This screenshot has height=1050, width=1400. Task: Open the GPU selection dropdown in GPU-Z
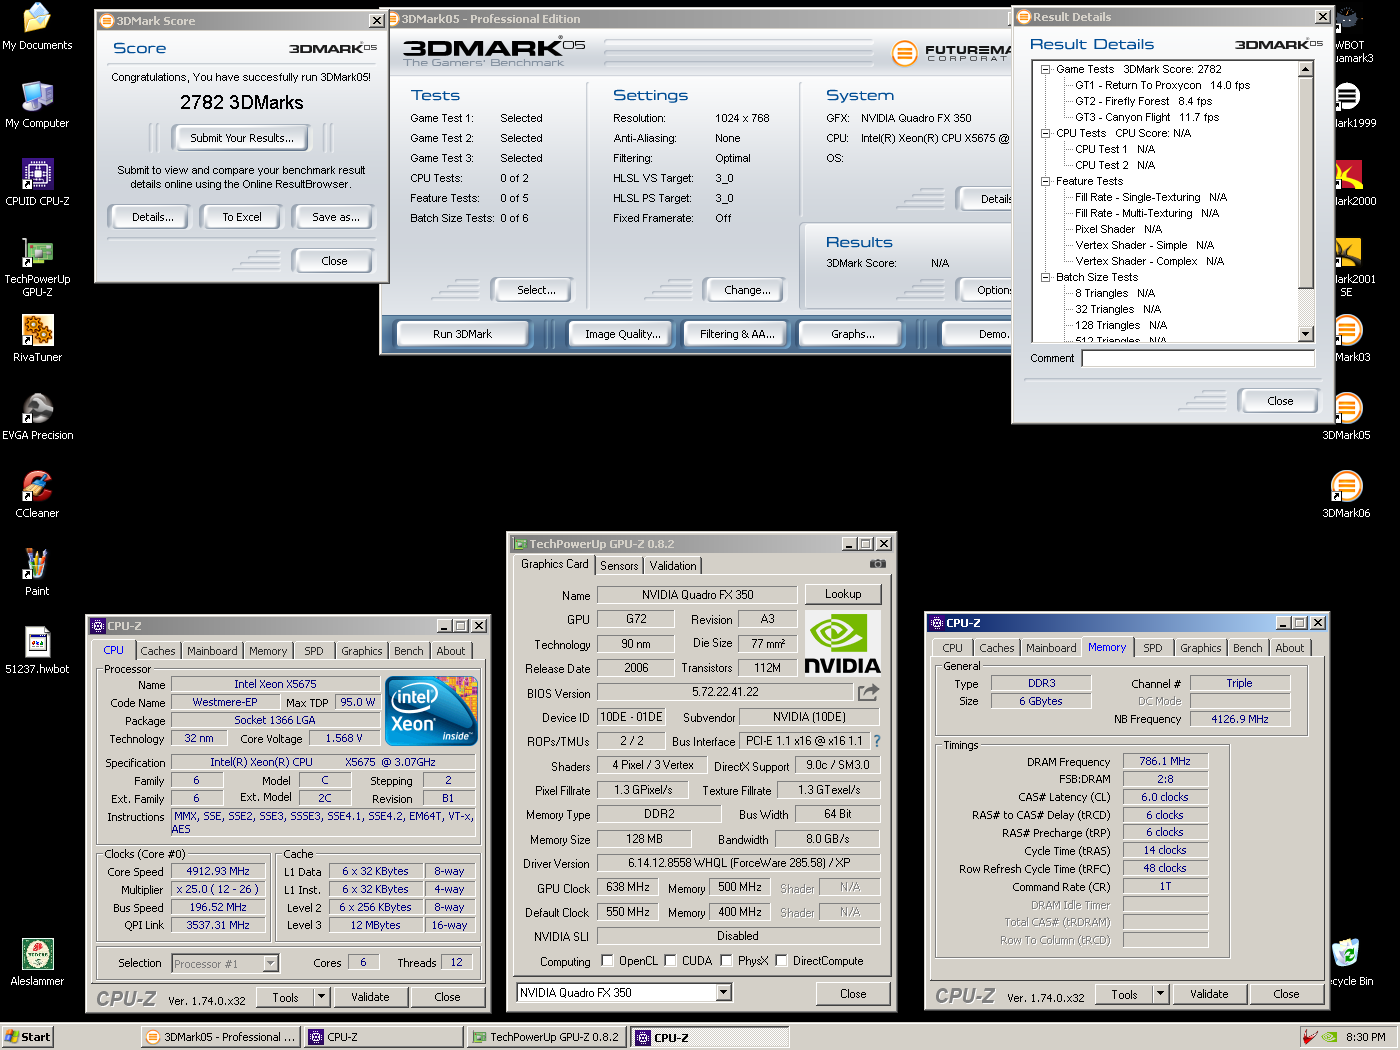724,993
